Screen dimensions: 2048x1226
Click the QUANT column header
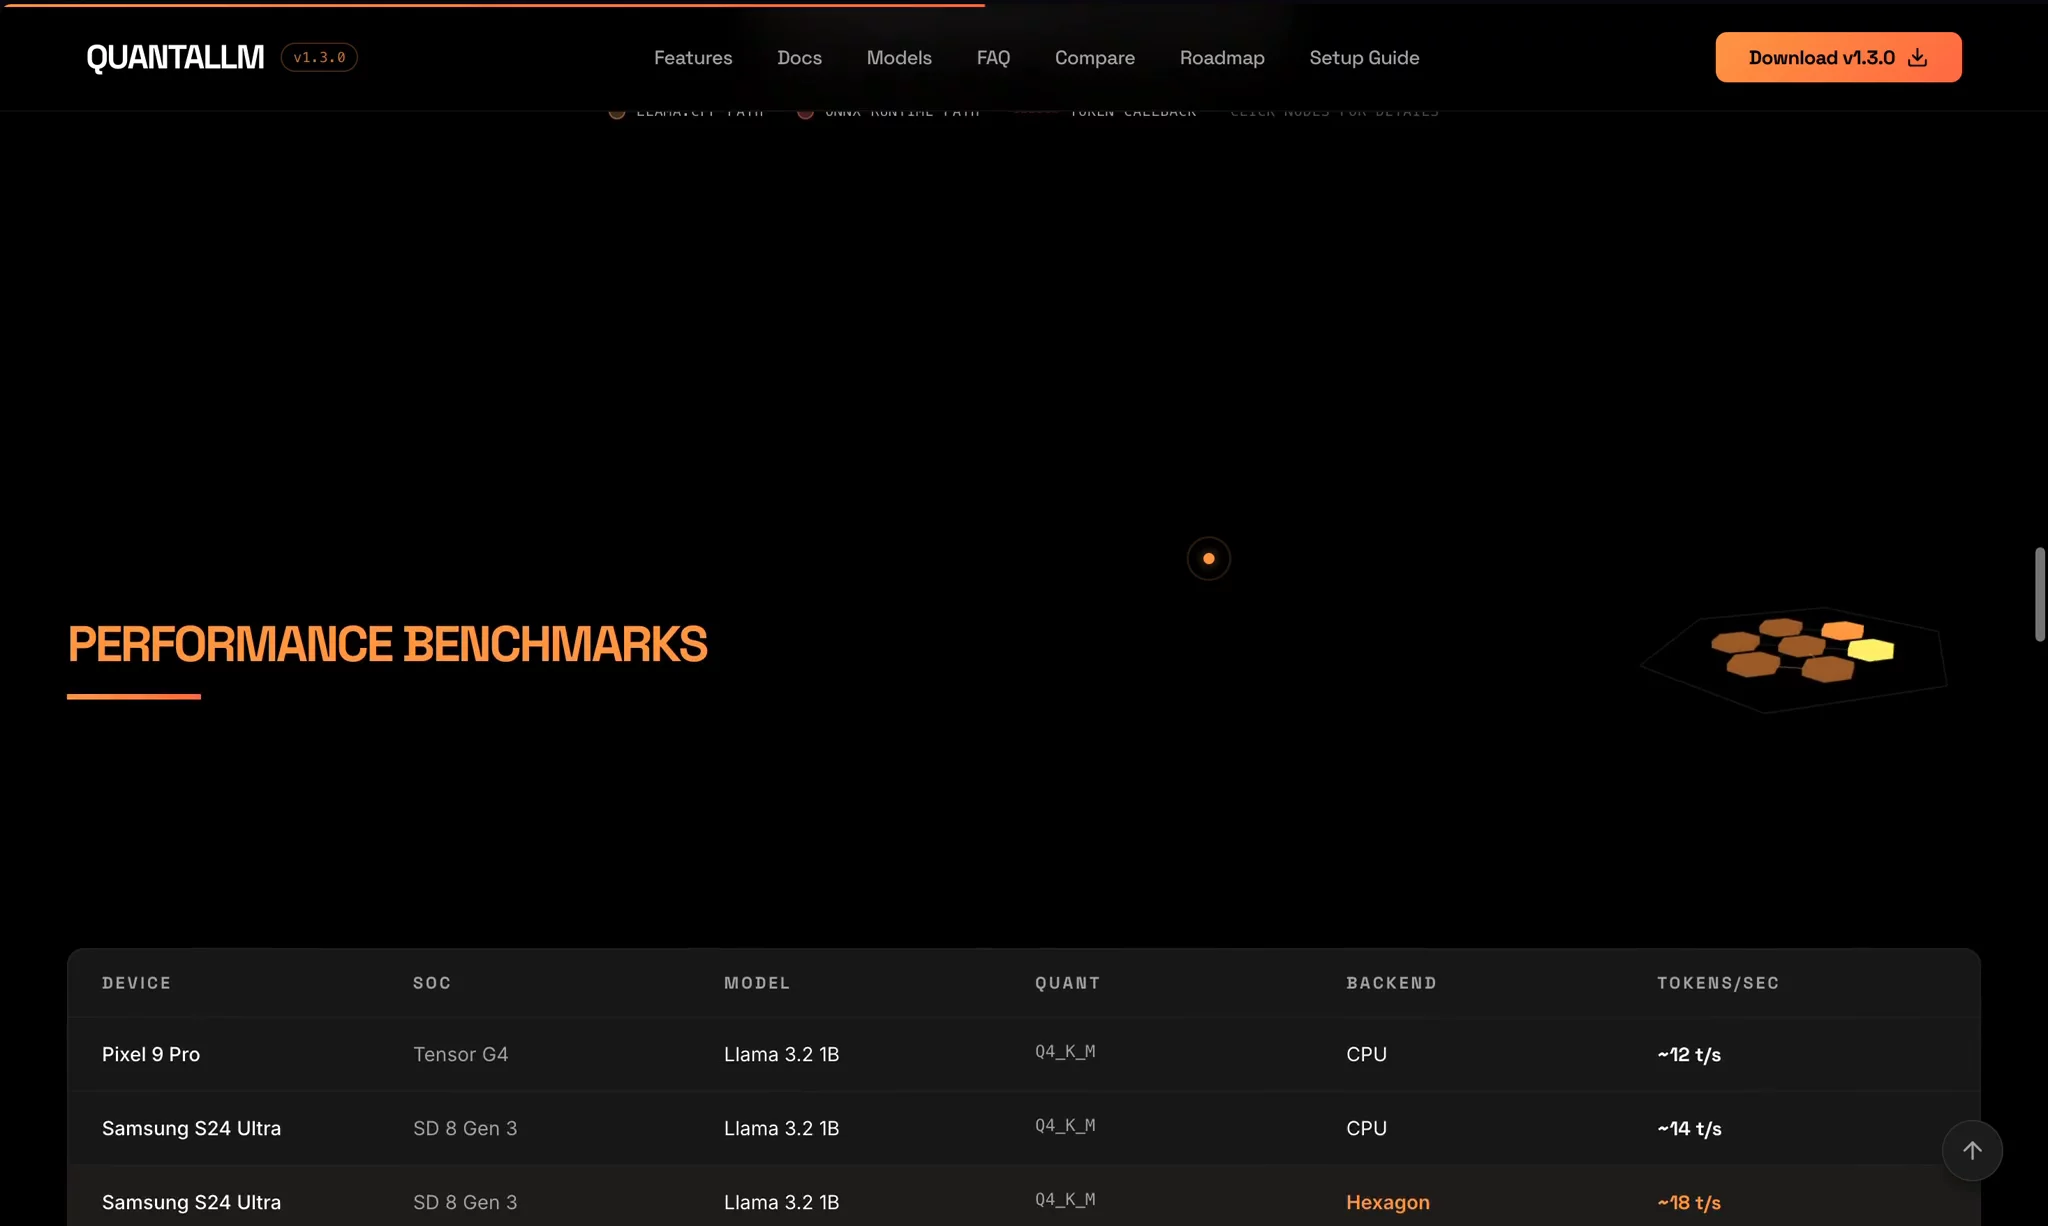pyautogui.click(x=1067, y=982)
